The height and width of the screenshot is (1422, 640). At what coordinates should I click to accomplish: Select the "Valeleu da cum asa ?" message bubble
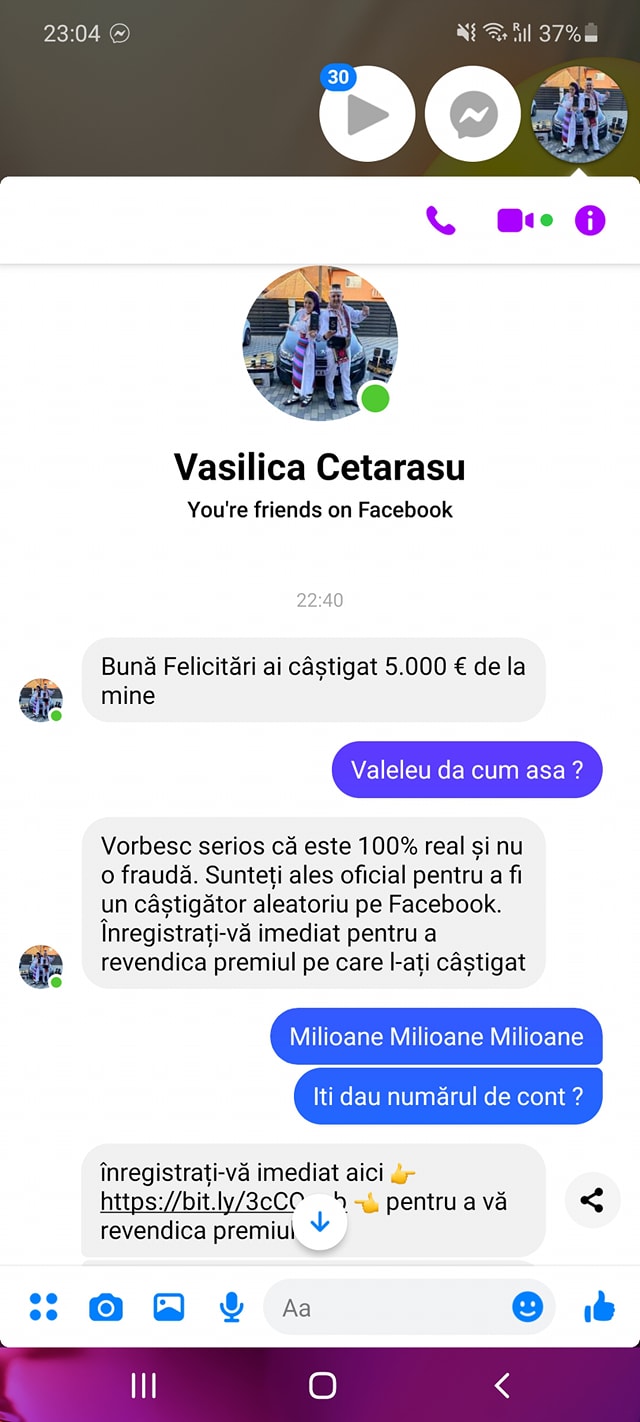[x=467, y=770]
